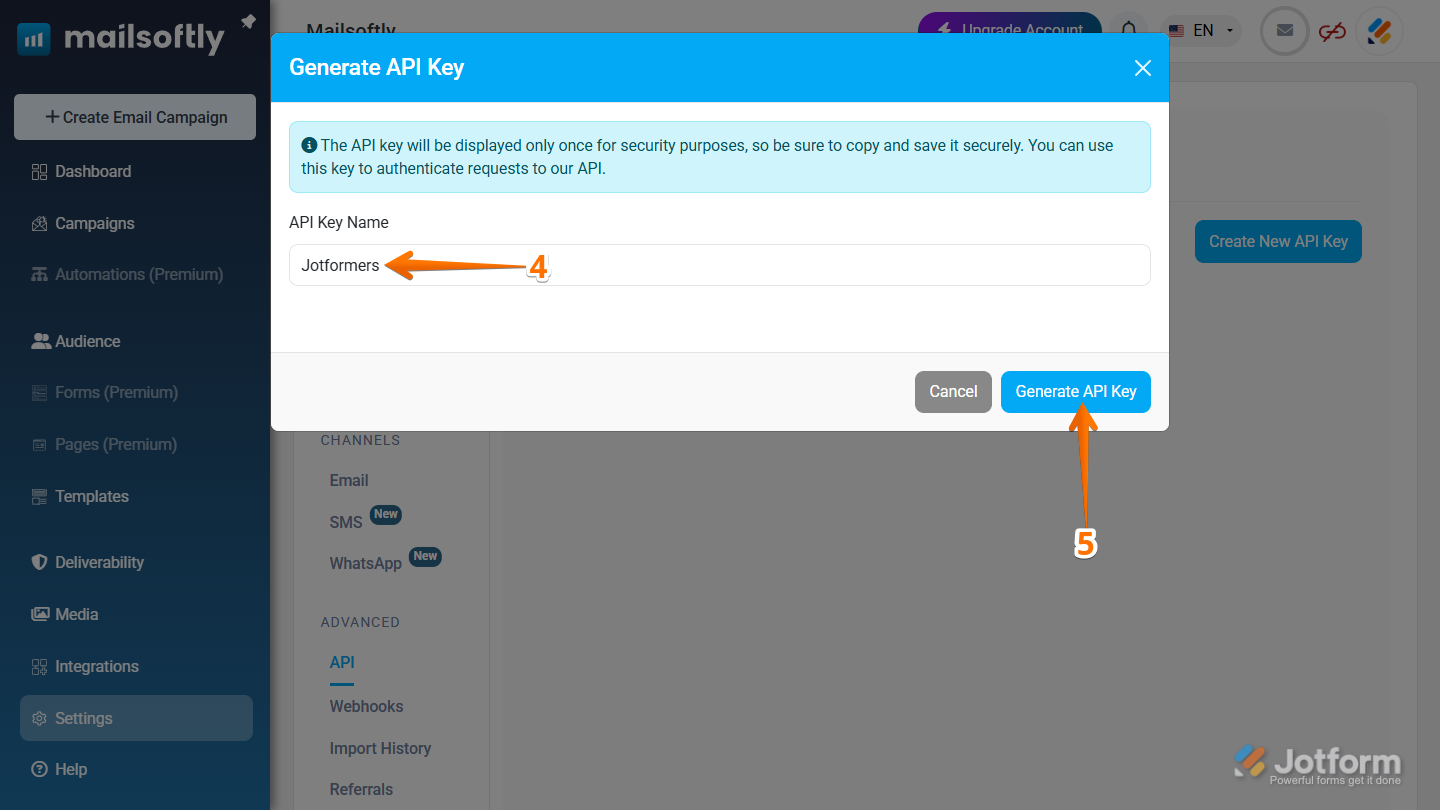Select the Integrations sidebar icon
1440x810 pixels.
click(38, 666)
